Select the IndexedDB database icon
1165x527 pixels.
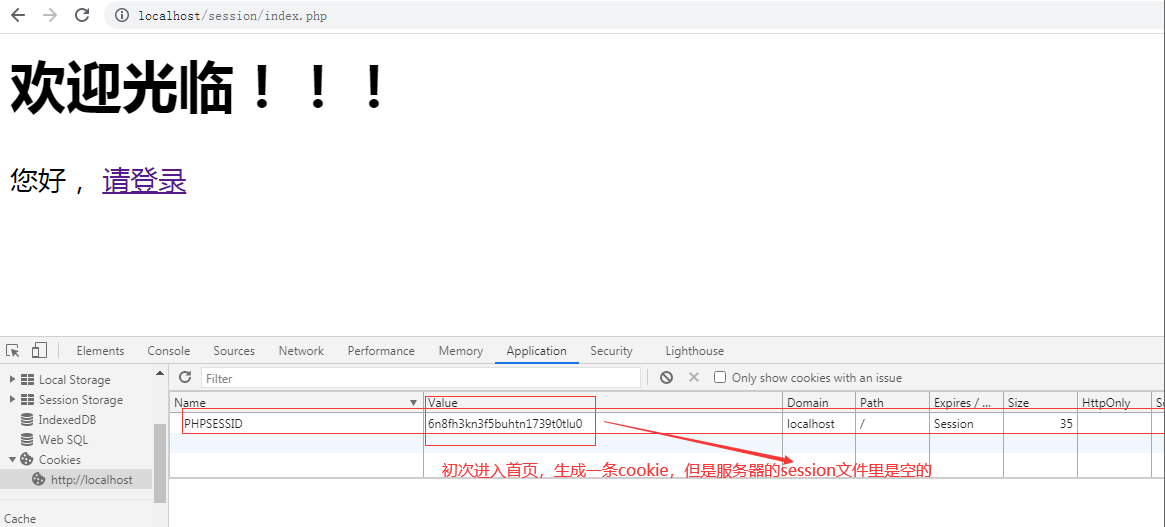[x=27, y=420]
